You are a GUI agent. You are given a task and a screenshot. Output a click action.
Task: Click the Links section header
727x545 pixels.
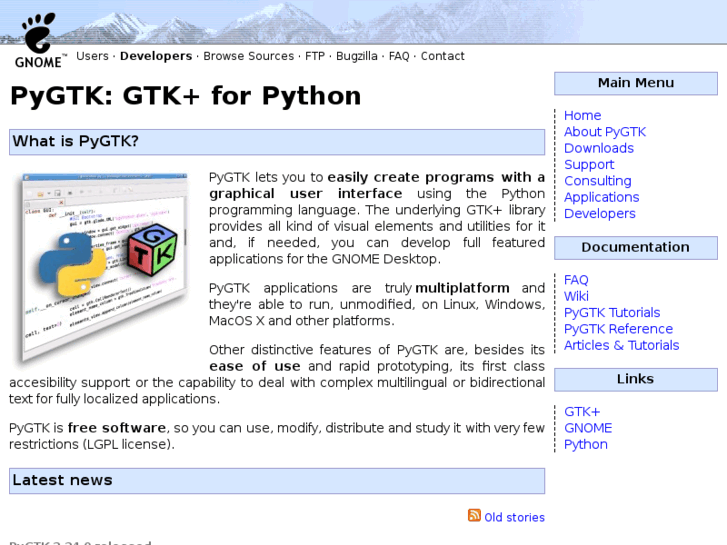click(x=636, y=379)
